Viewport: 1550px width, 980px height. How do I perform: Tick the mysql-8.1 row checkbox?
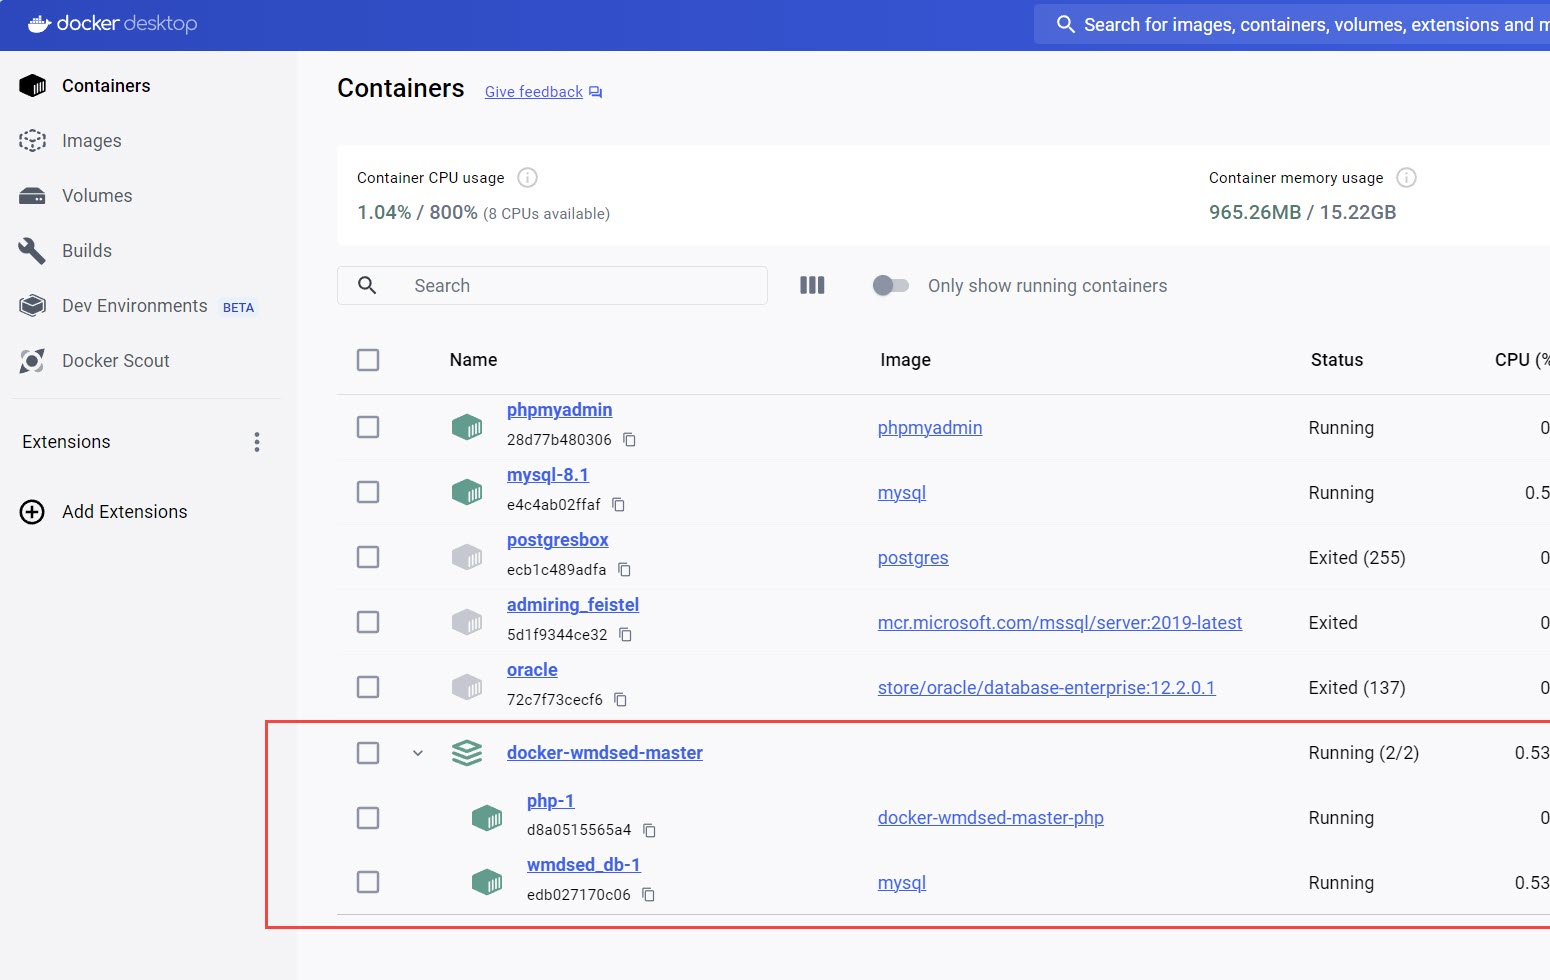[368, 492]
